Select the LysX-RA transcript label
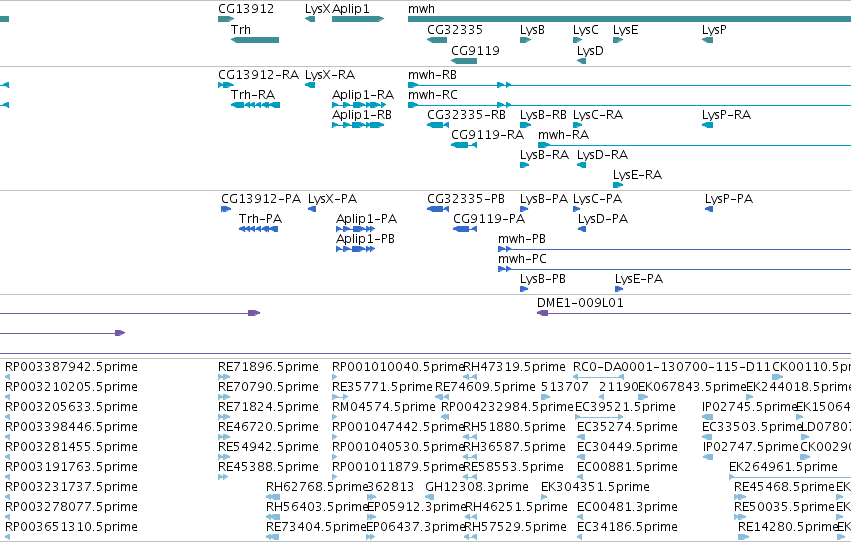 click(x=330, y=74)
